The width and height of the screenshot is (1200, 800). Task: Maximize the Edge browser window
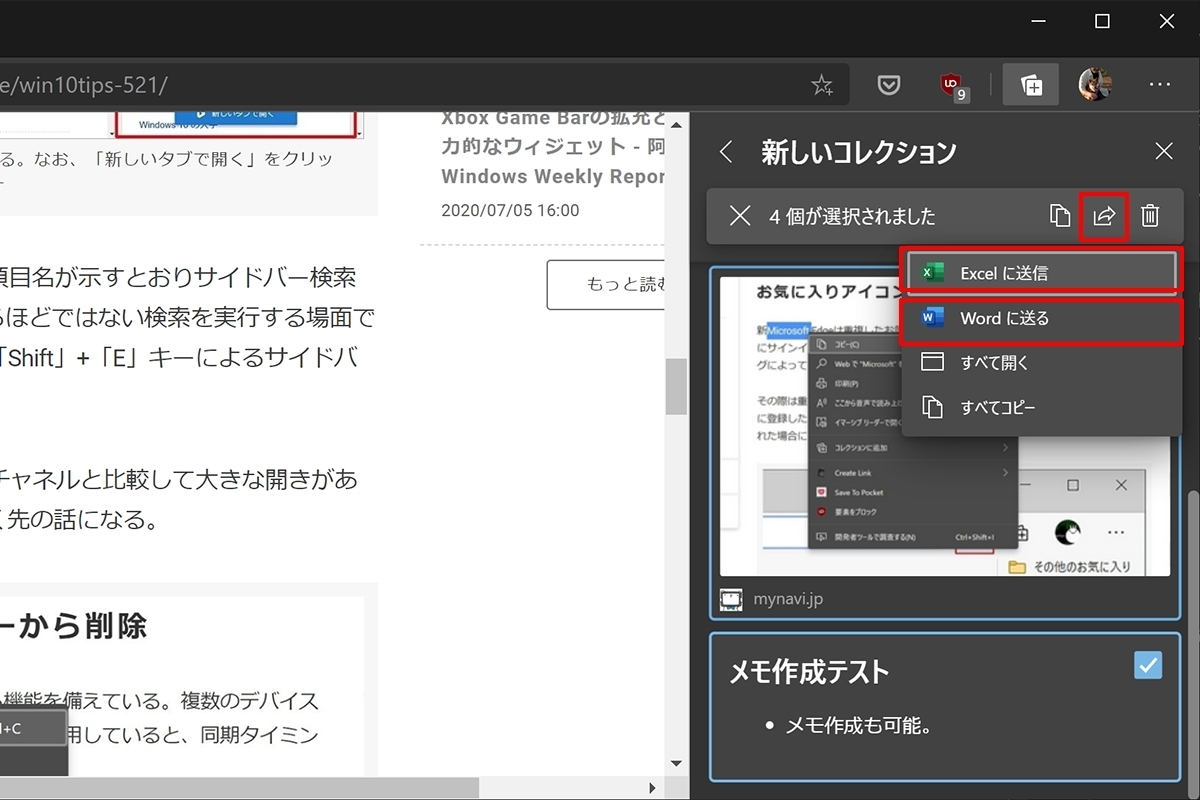[x=1102, y=21]
